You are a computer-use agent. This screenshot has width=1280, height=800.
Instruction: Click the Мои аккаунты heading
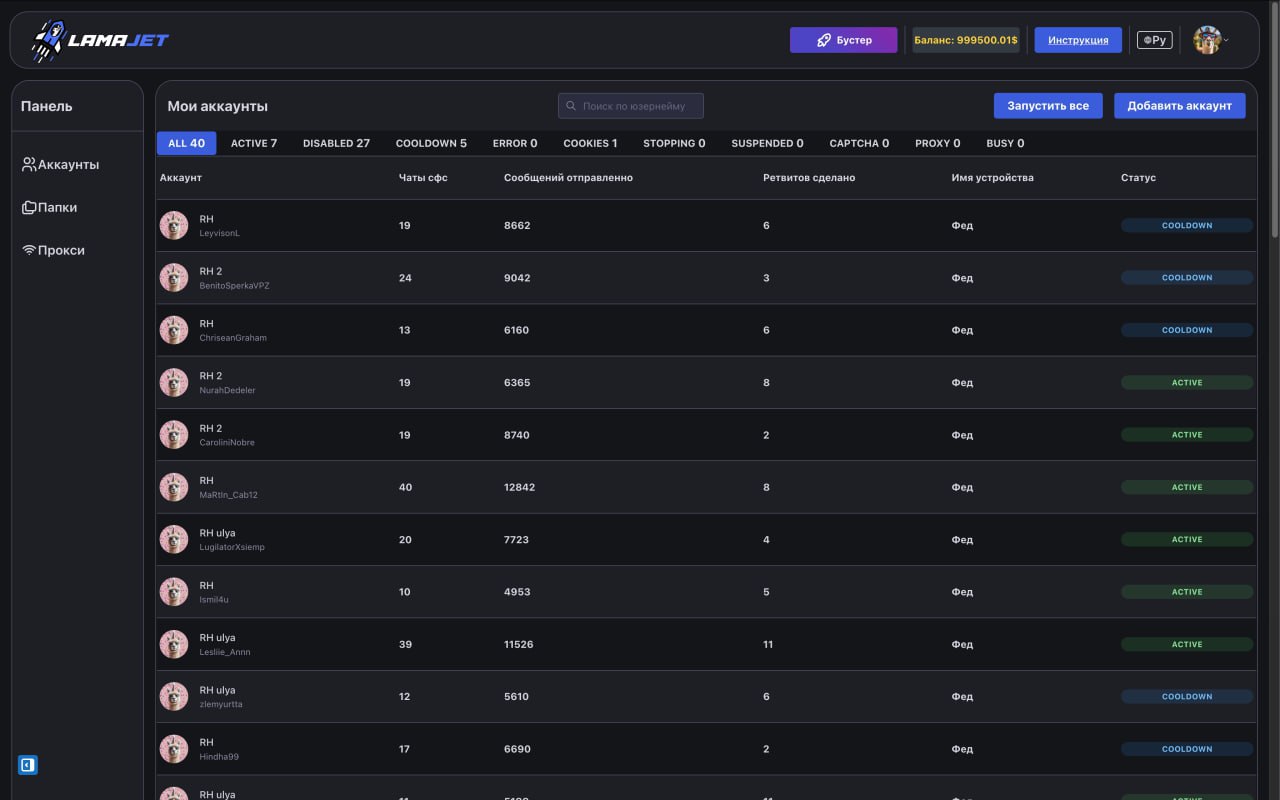(217, 106)
